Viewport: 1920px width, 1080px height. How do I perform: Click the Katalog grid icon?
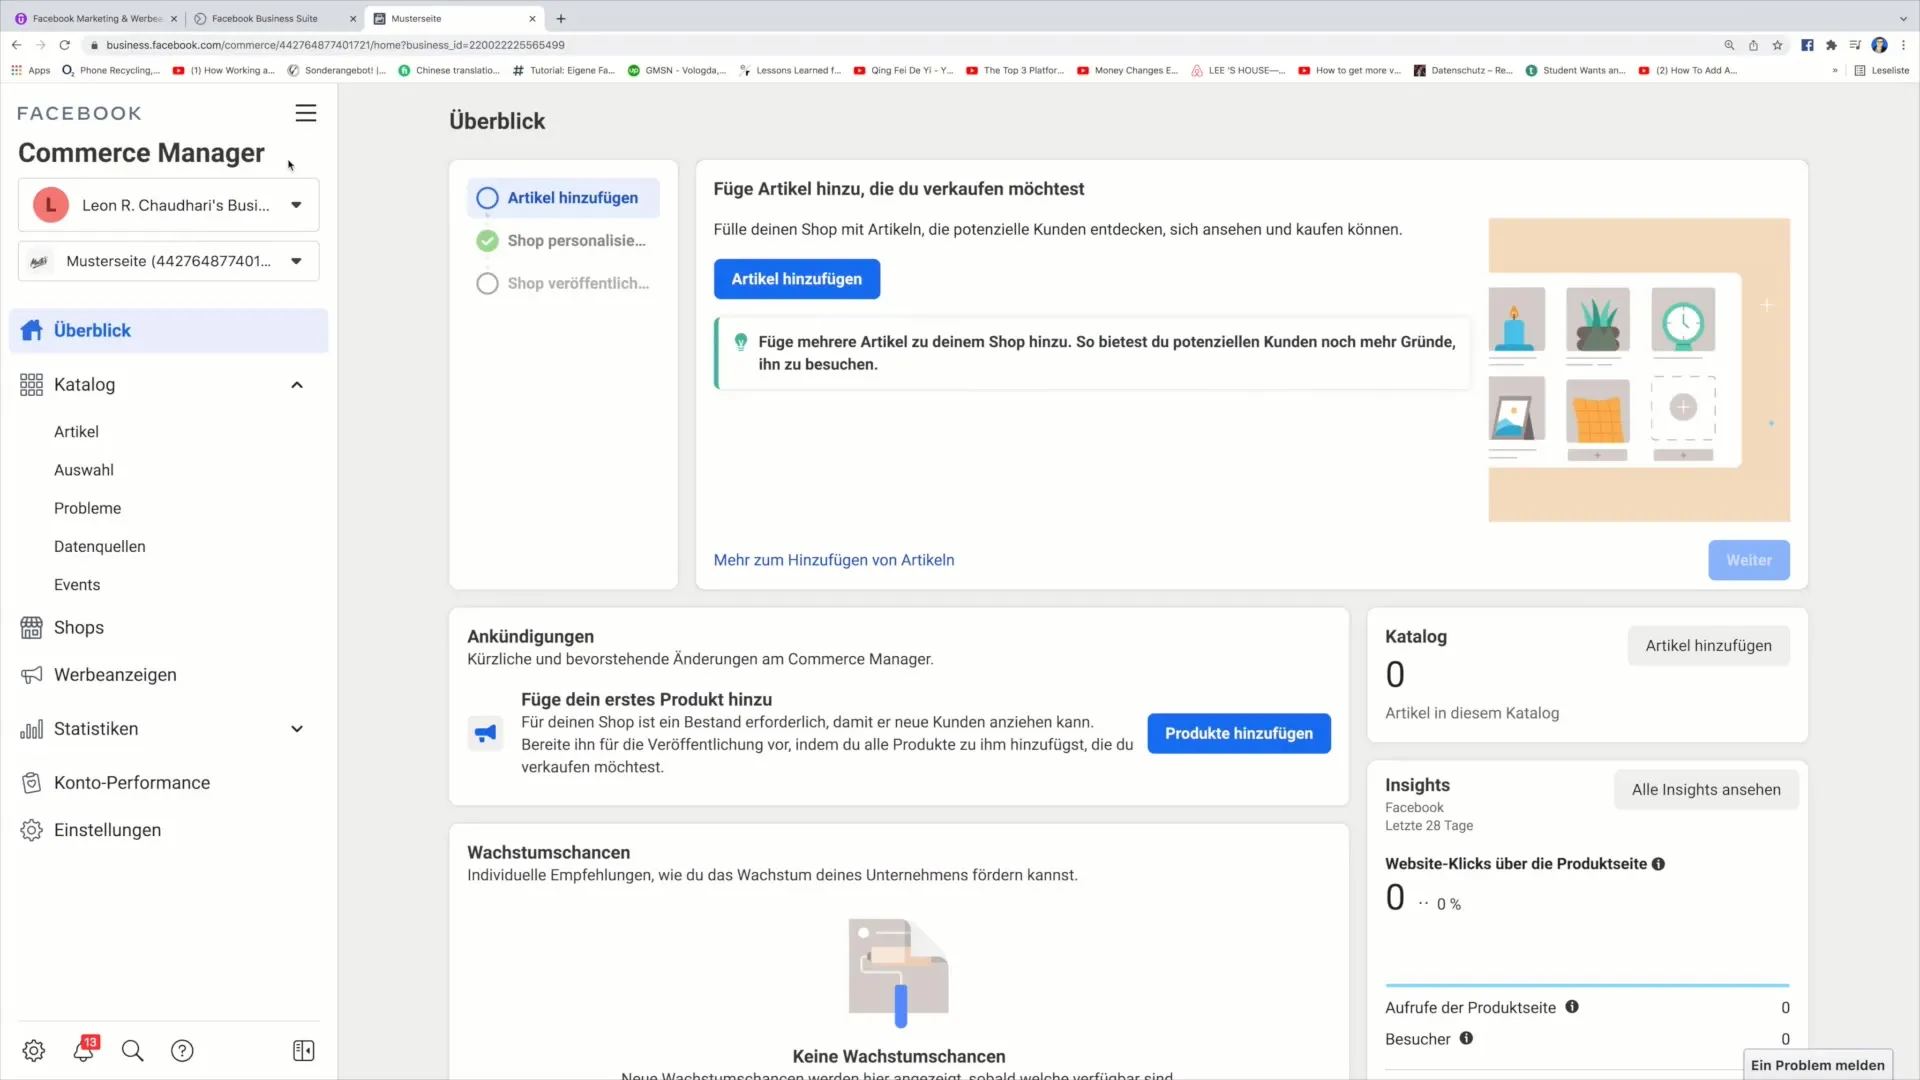[32, 385]
